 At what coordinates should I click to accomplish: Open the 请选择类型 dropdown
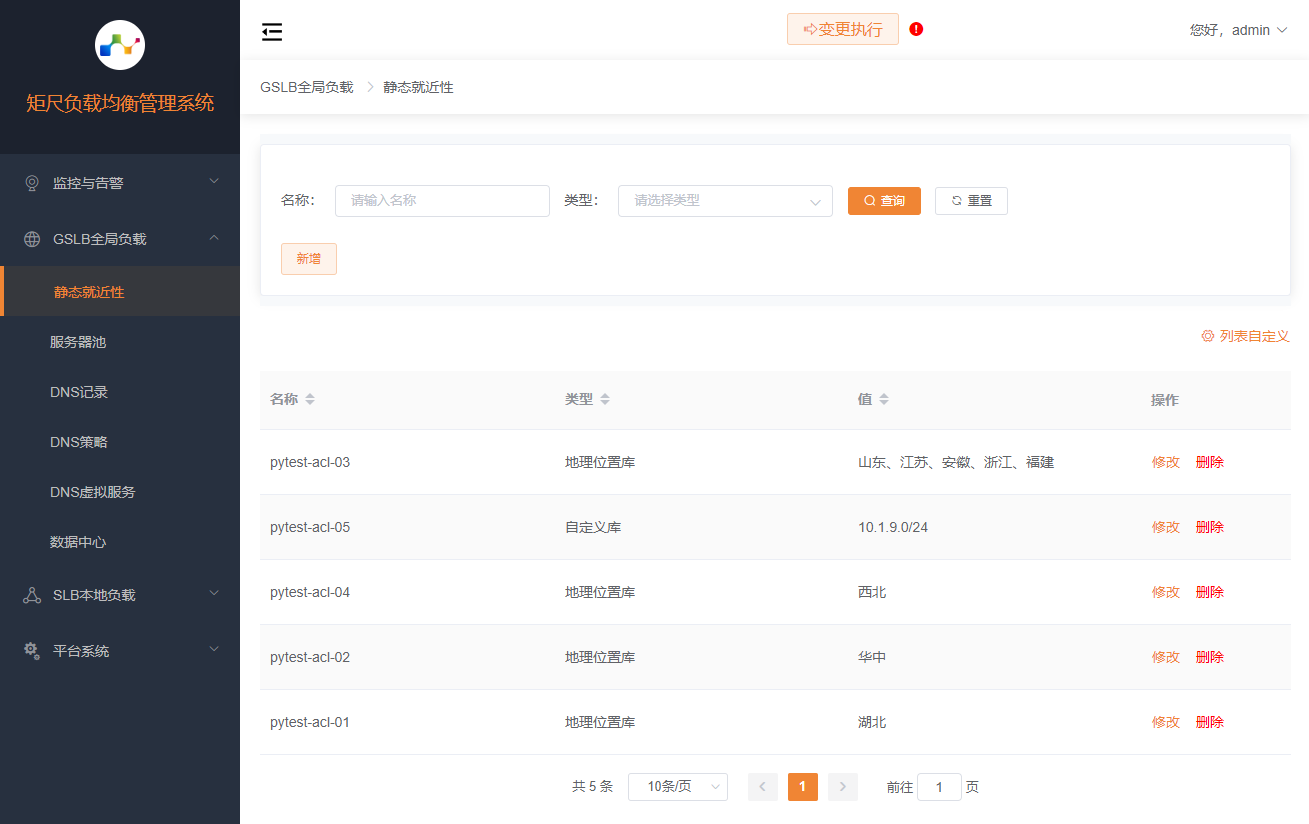point(724,200)
